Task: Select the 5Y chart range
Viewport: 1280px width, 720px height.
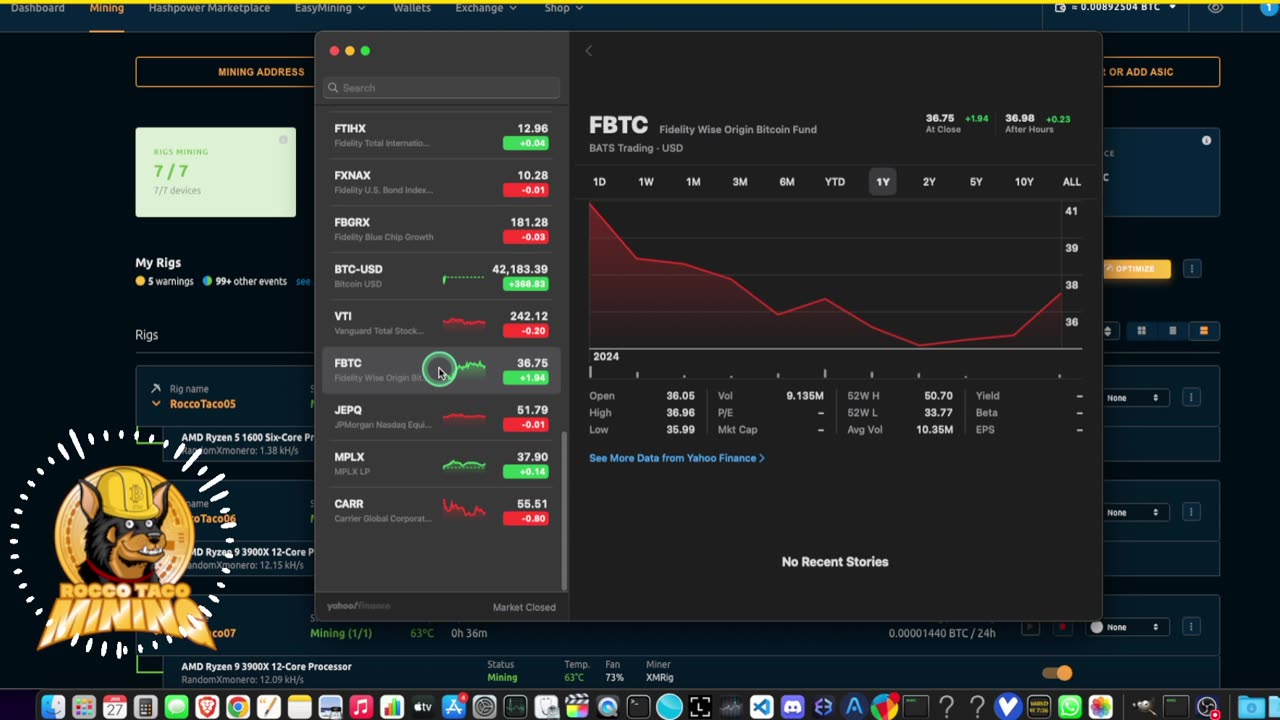Action: (x=976, y=182)
